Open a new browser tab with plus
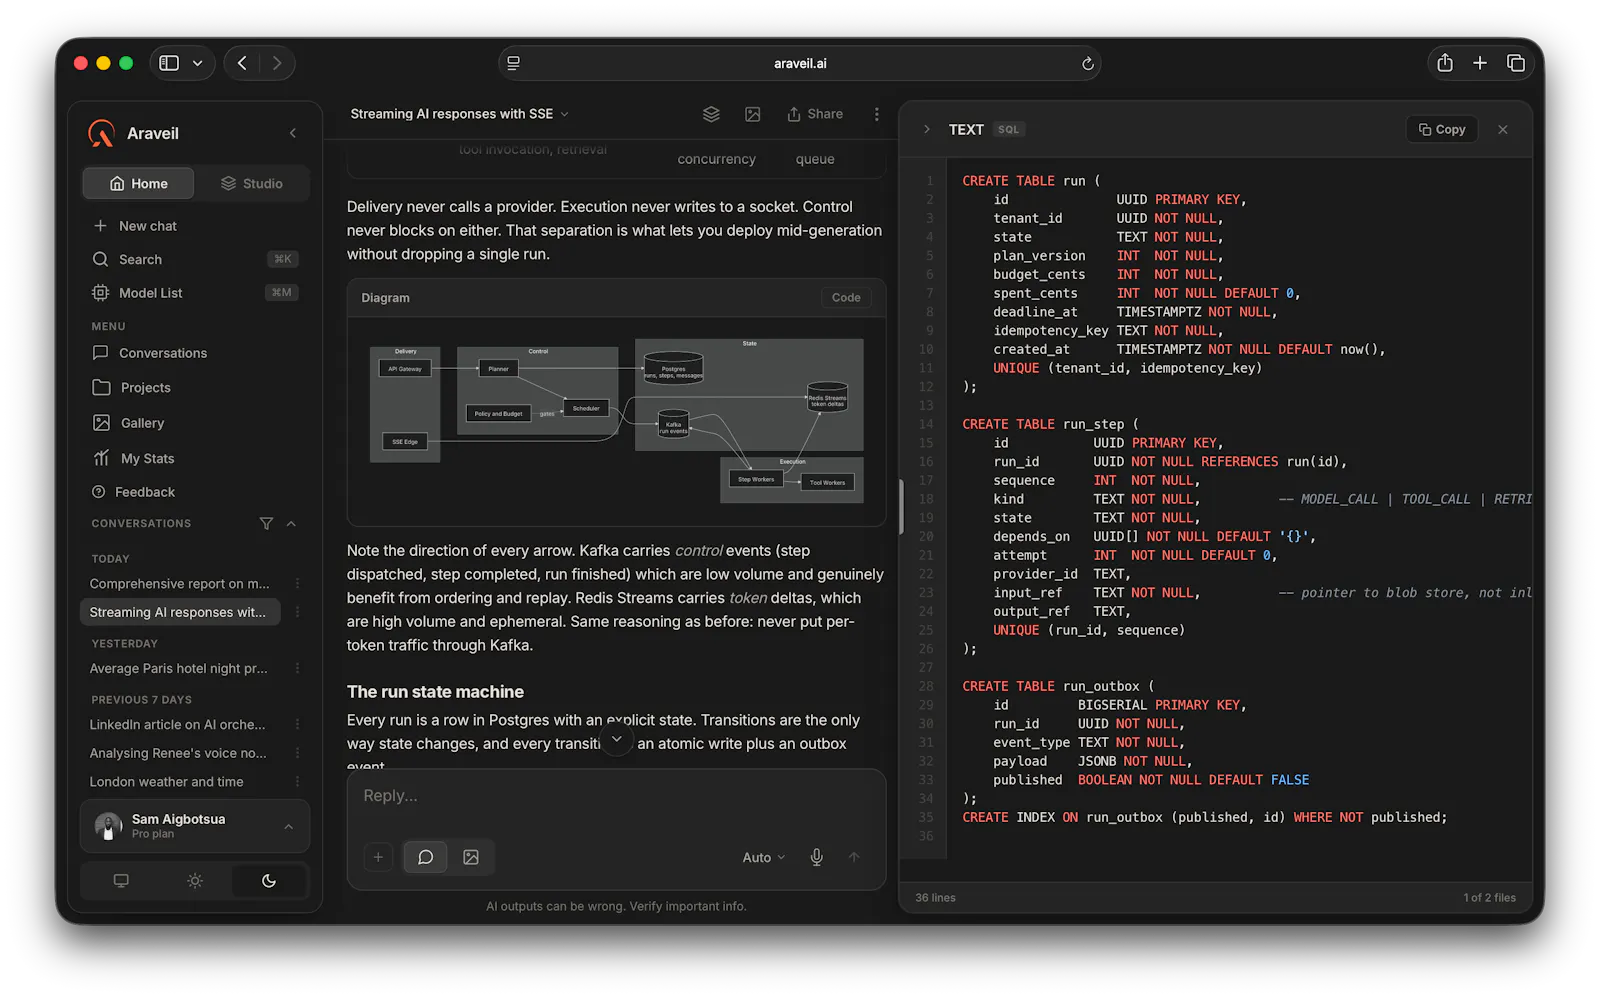Viewport: 1600px width, 998px height. tap(1480, 63)
